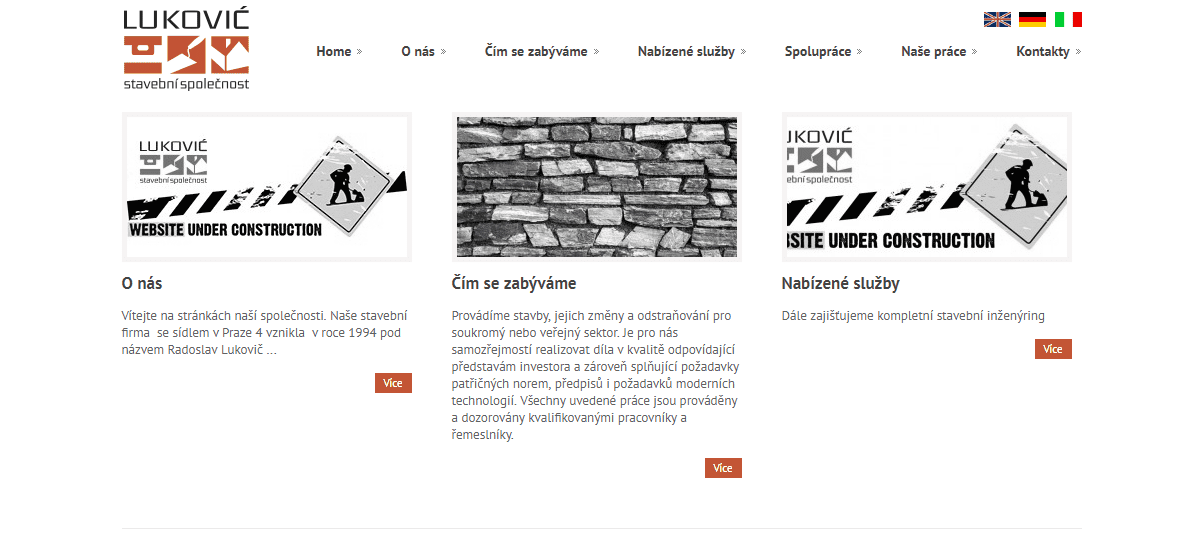Viewport: 1198px width, 550px height.
Task: Click the Čím se zabýváme heading
Action: click(x=514, y=284)
